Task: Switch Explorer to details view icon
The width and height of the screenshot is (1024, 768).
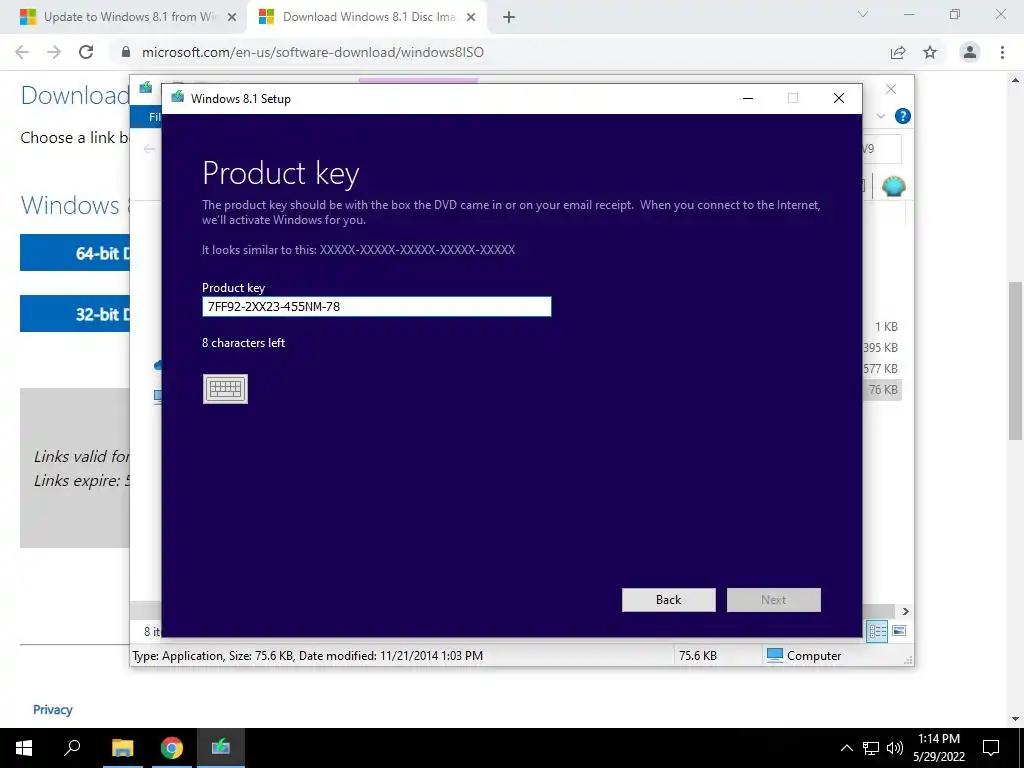Action: [878, 631]
